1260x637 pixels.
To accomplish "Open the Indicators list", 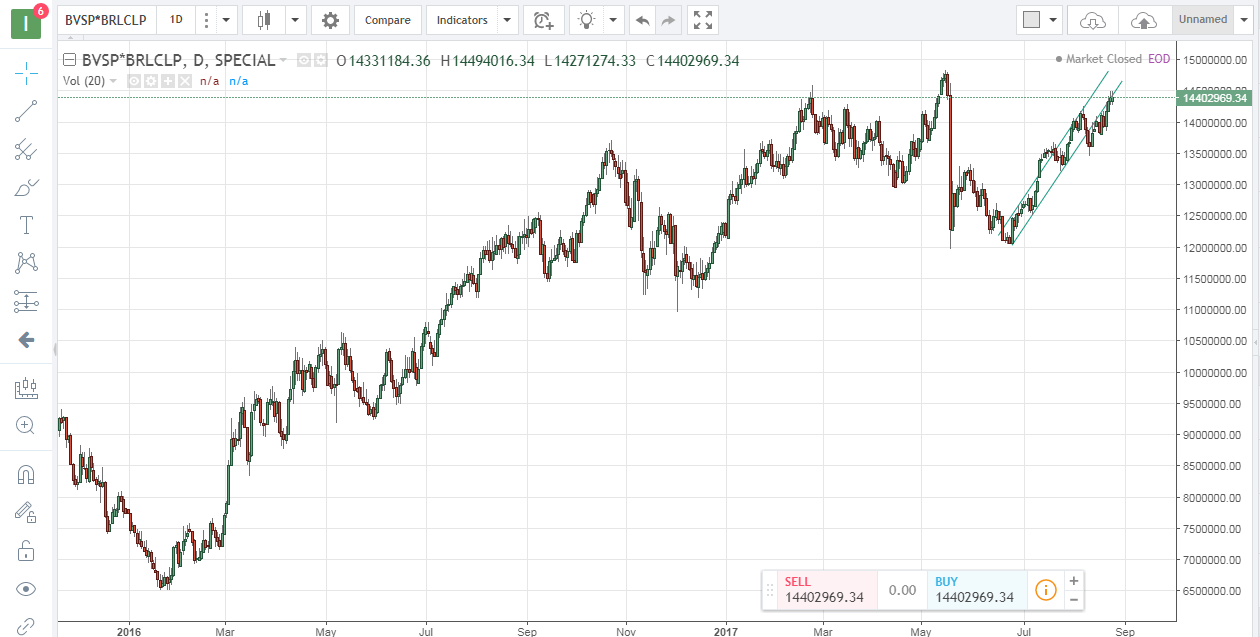I will [462, 20].
